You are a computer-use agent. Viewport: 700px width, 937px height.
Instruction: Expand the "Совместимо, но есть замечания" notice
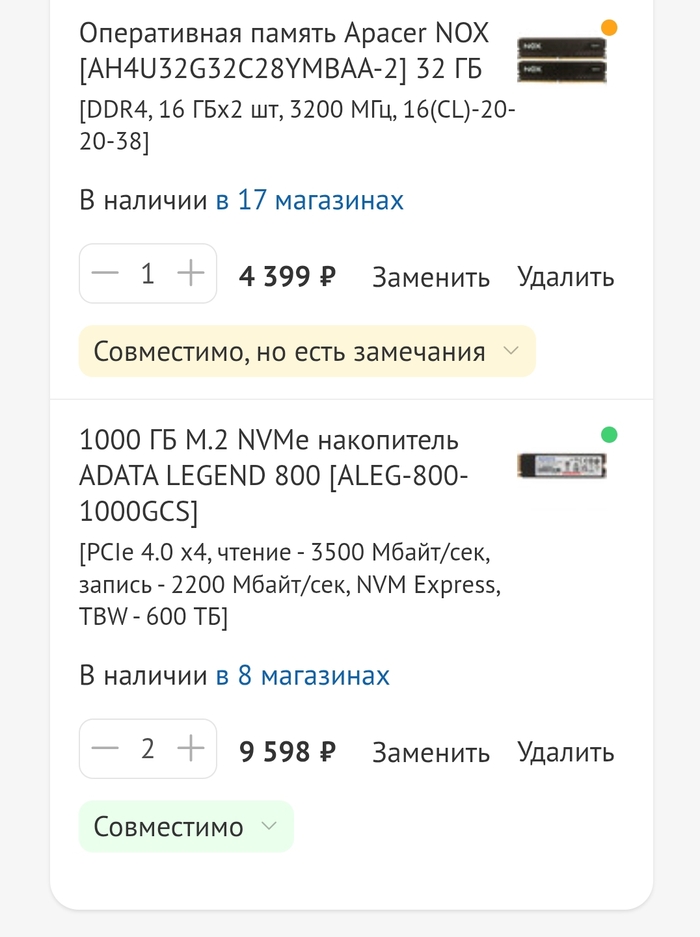click(x=307, y=351)
